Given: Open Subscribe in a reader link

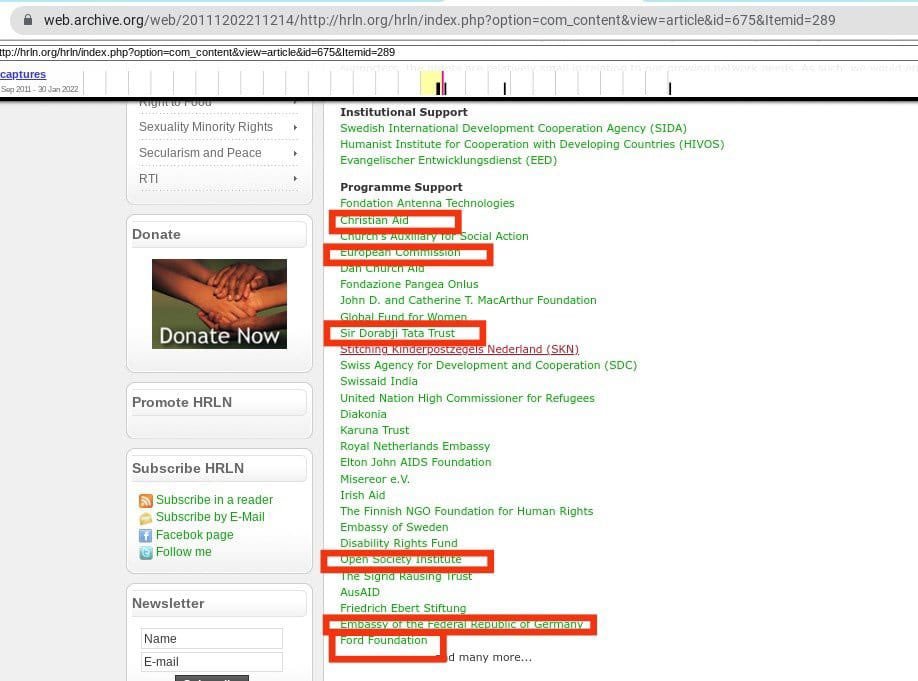Looking at the screenshot, I should [x=214, y=500].
